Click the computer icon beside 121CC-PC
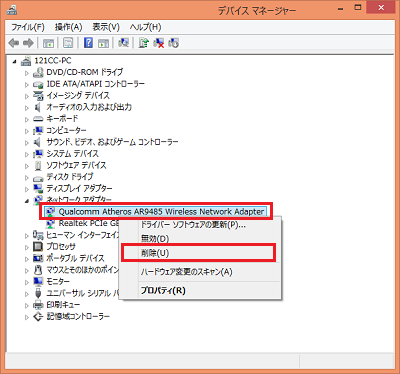 [x=26, y=61]
